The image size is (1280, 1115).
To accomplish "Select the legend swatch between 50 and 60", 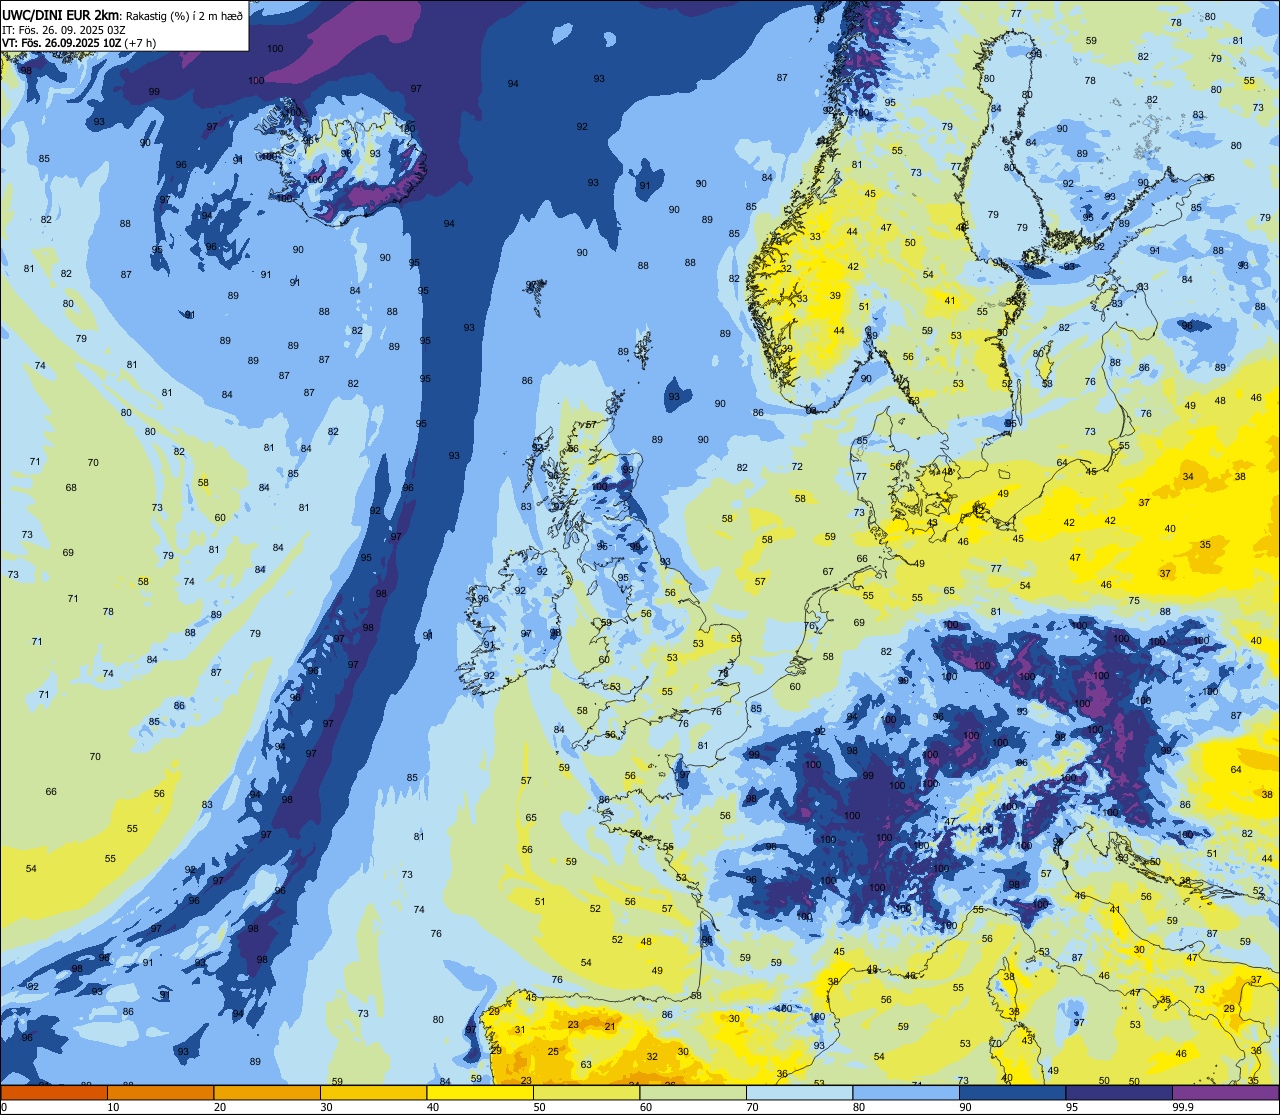I will click(586, 1092).
